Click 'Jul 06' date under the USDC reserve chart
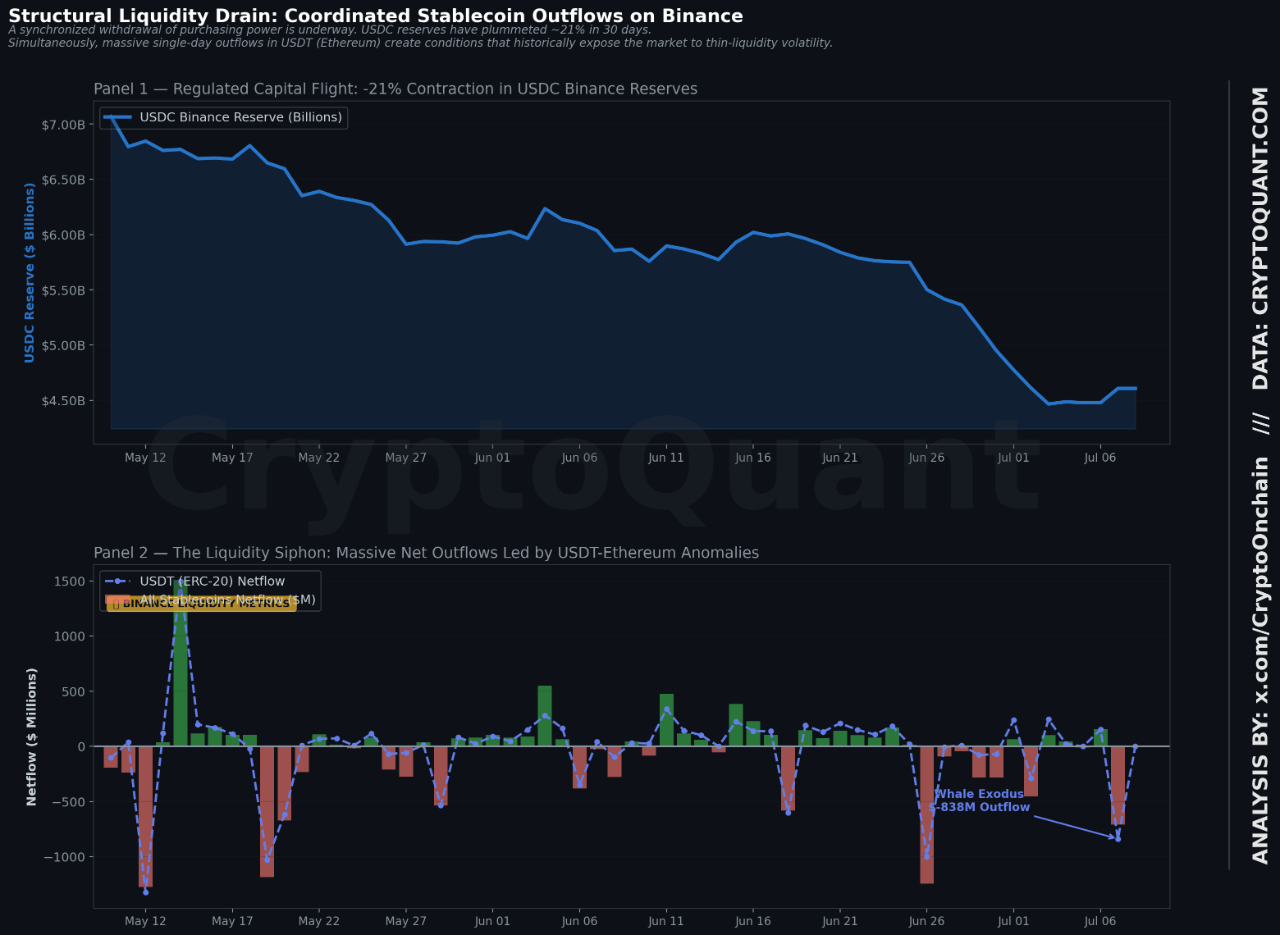This screenshot has height=935, width=1280. tap(1100, 458)
